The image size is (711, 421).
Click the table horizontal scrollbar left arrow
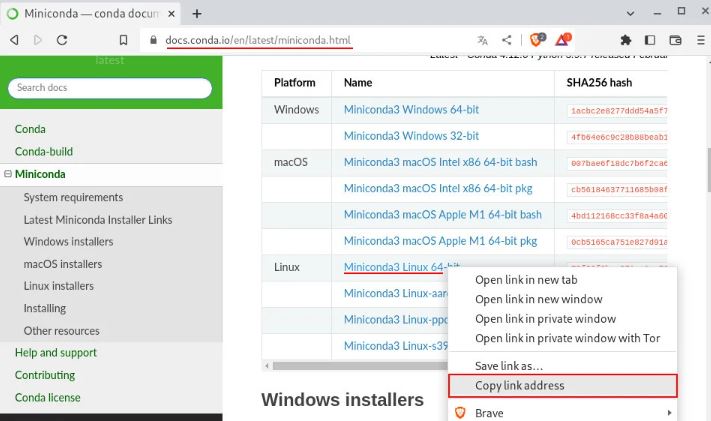tap(267, 365)
